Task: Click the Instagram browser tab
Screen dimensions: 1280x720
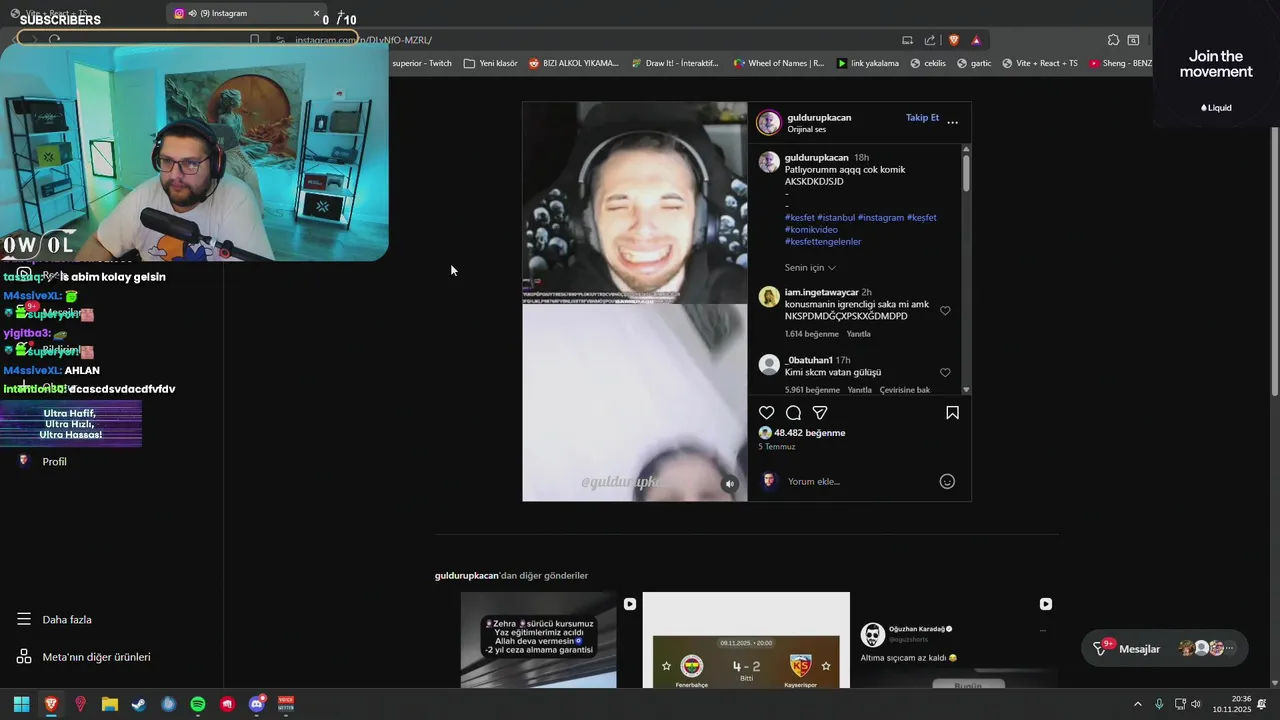Action: pyautogui.click(x=245, y=13)
